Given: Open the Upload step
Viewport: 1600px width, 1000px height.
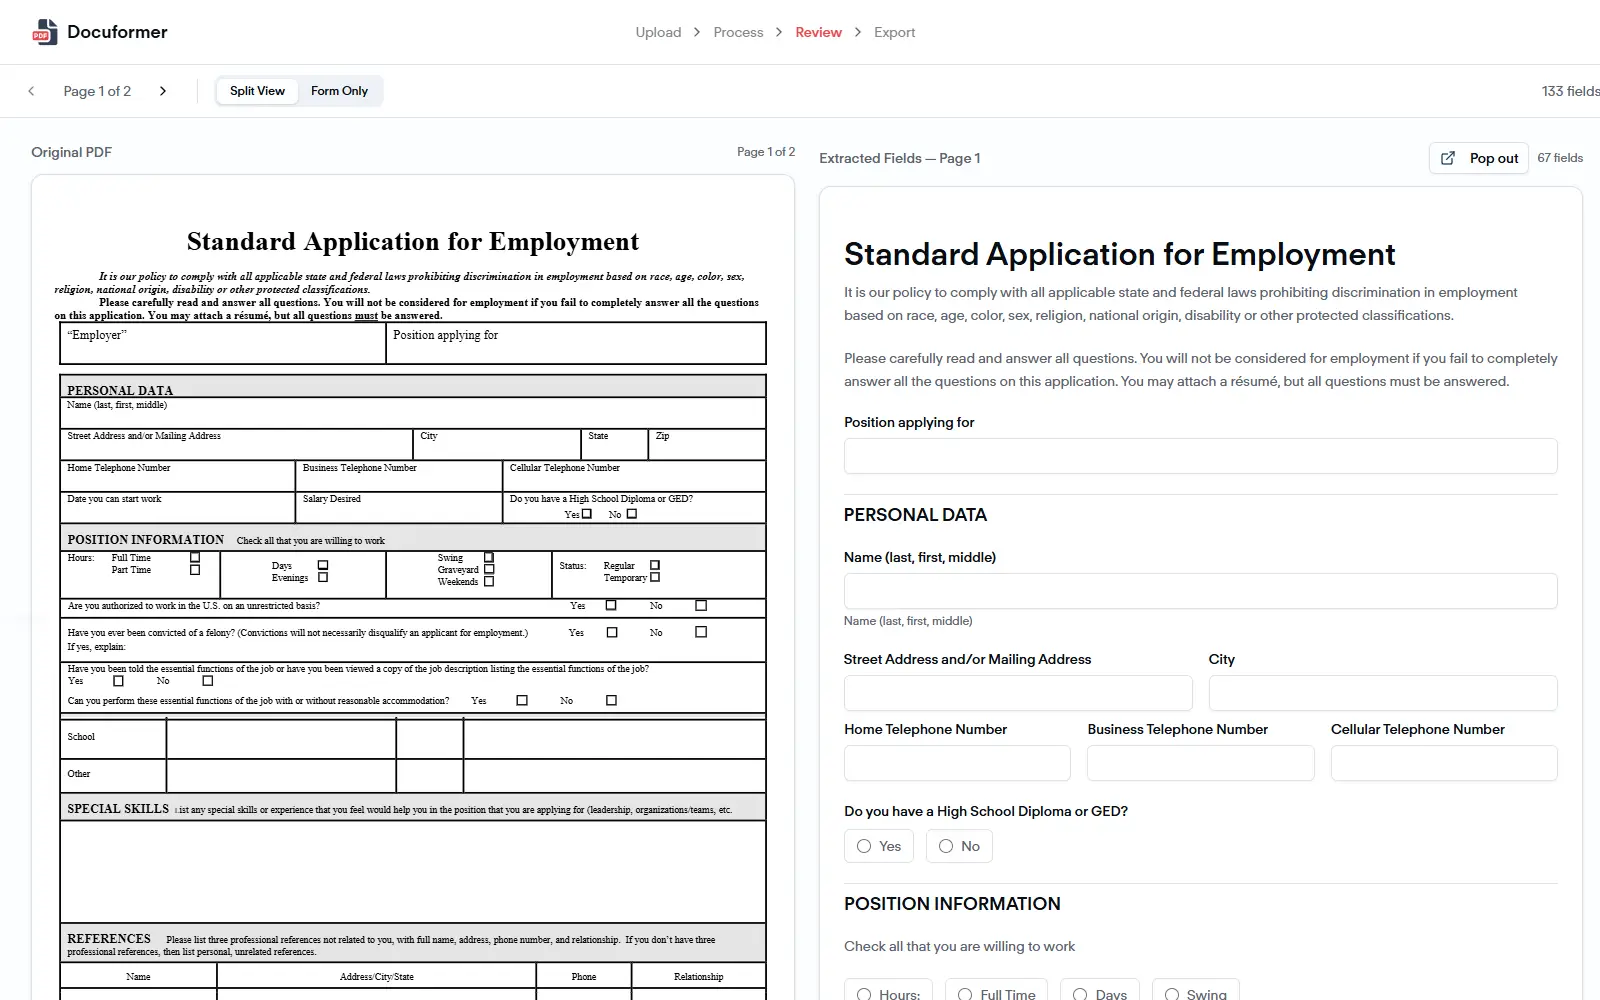Looking at the screenshot, I should point(658,32).
